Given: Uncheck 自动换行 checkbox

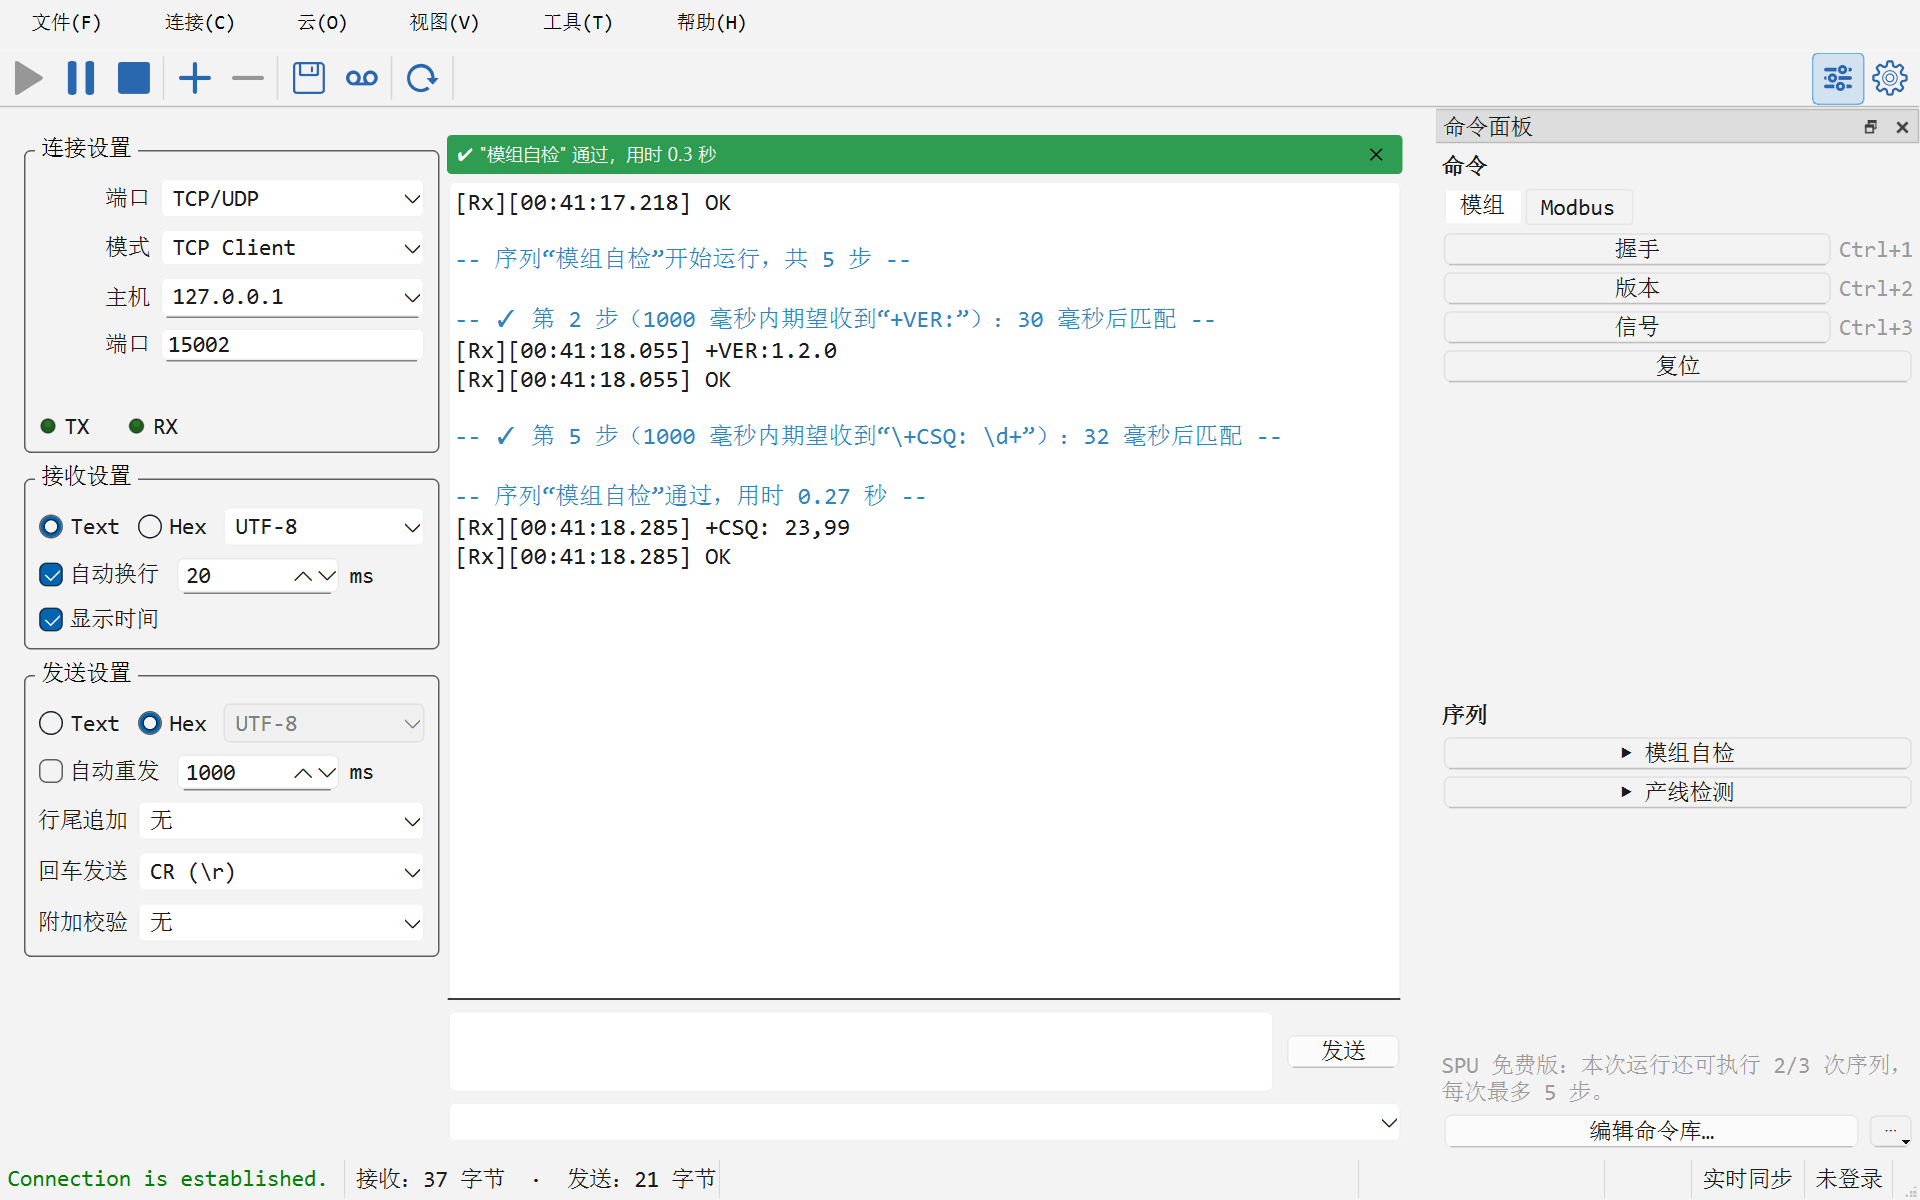Looking at the screenshot, I should [51, 574].
